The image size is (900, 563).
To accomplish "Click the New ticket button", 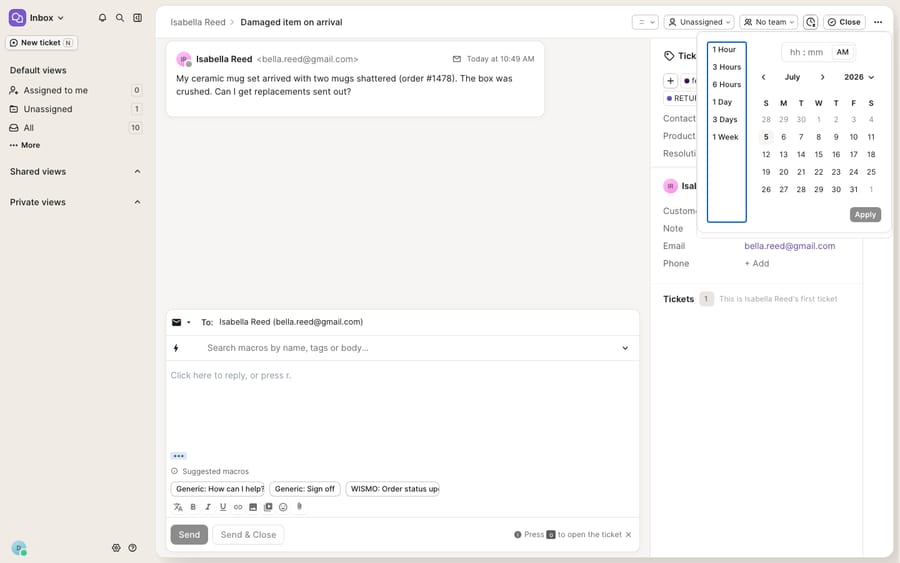I will (41, 42).
